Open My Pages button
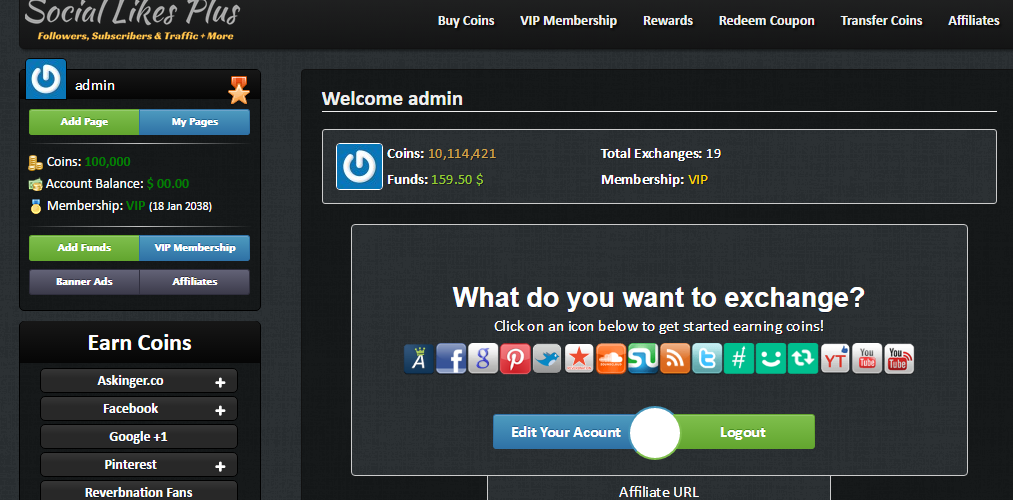Image resolution: width=1013 pixels, height=500 pixels. tap(194, 122)
